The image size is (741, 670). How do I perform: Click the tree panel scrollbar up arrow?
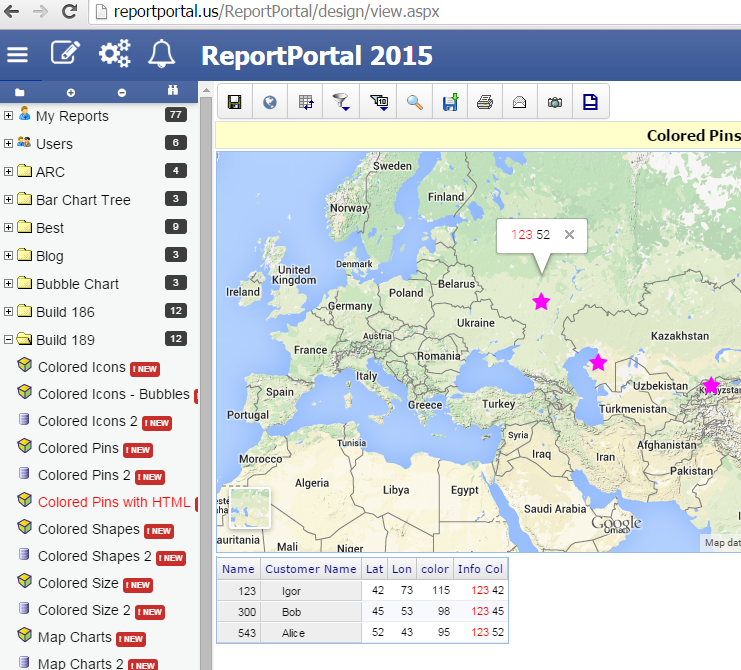pos(206,90)
